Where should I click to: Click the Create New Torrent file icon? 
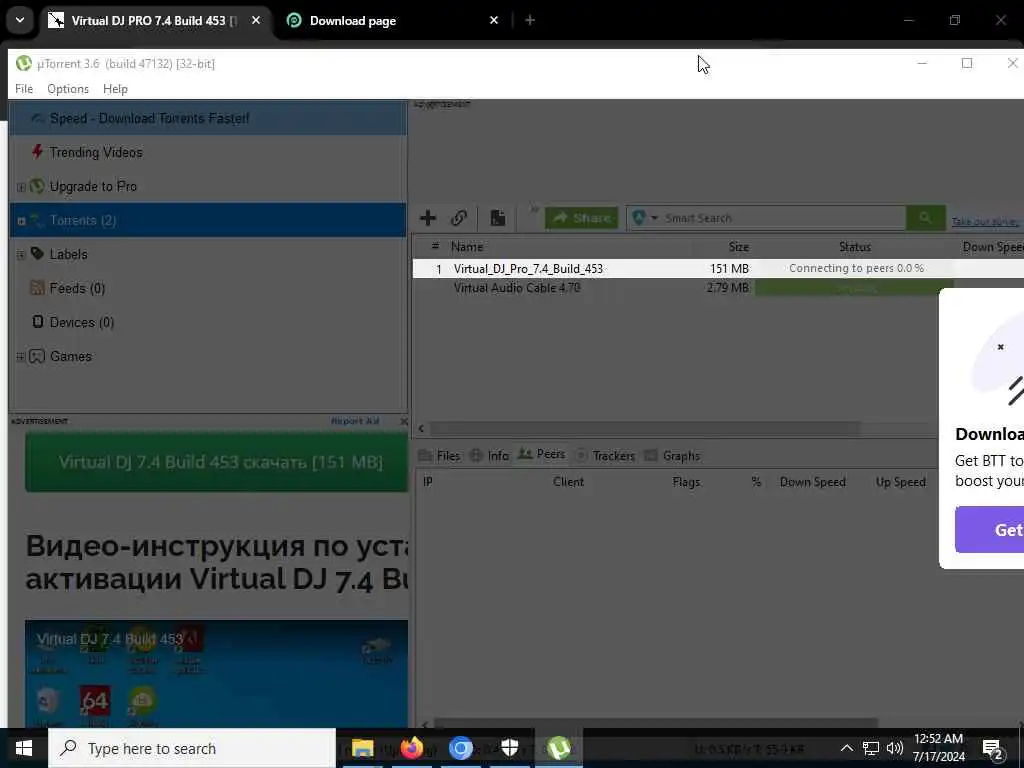[x=498, y=218]
